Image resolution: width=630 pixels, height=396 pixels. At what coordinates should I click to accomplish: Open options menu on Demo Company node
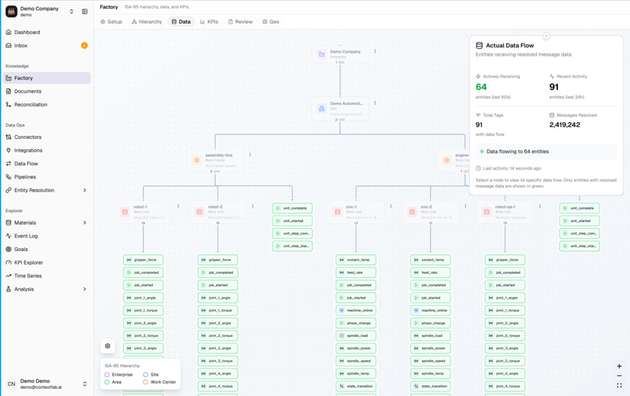coord(375,51)
